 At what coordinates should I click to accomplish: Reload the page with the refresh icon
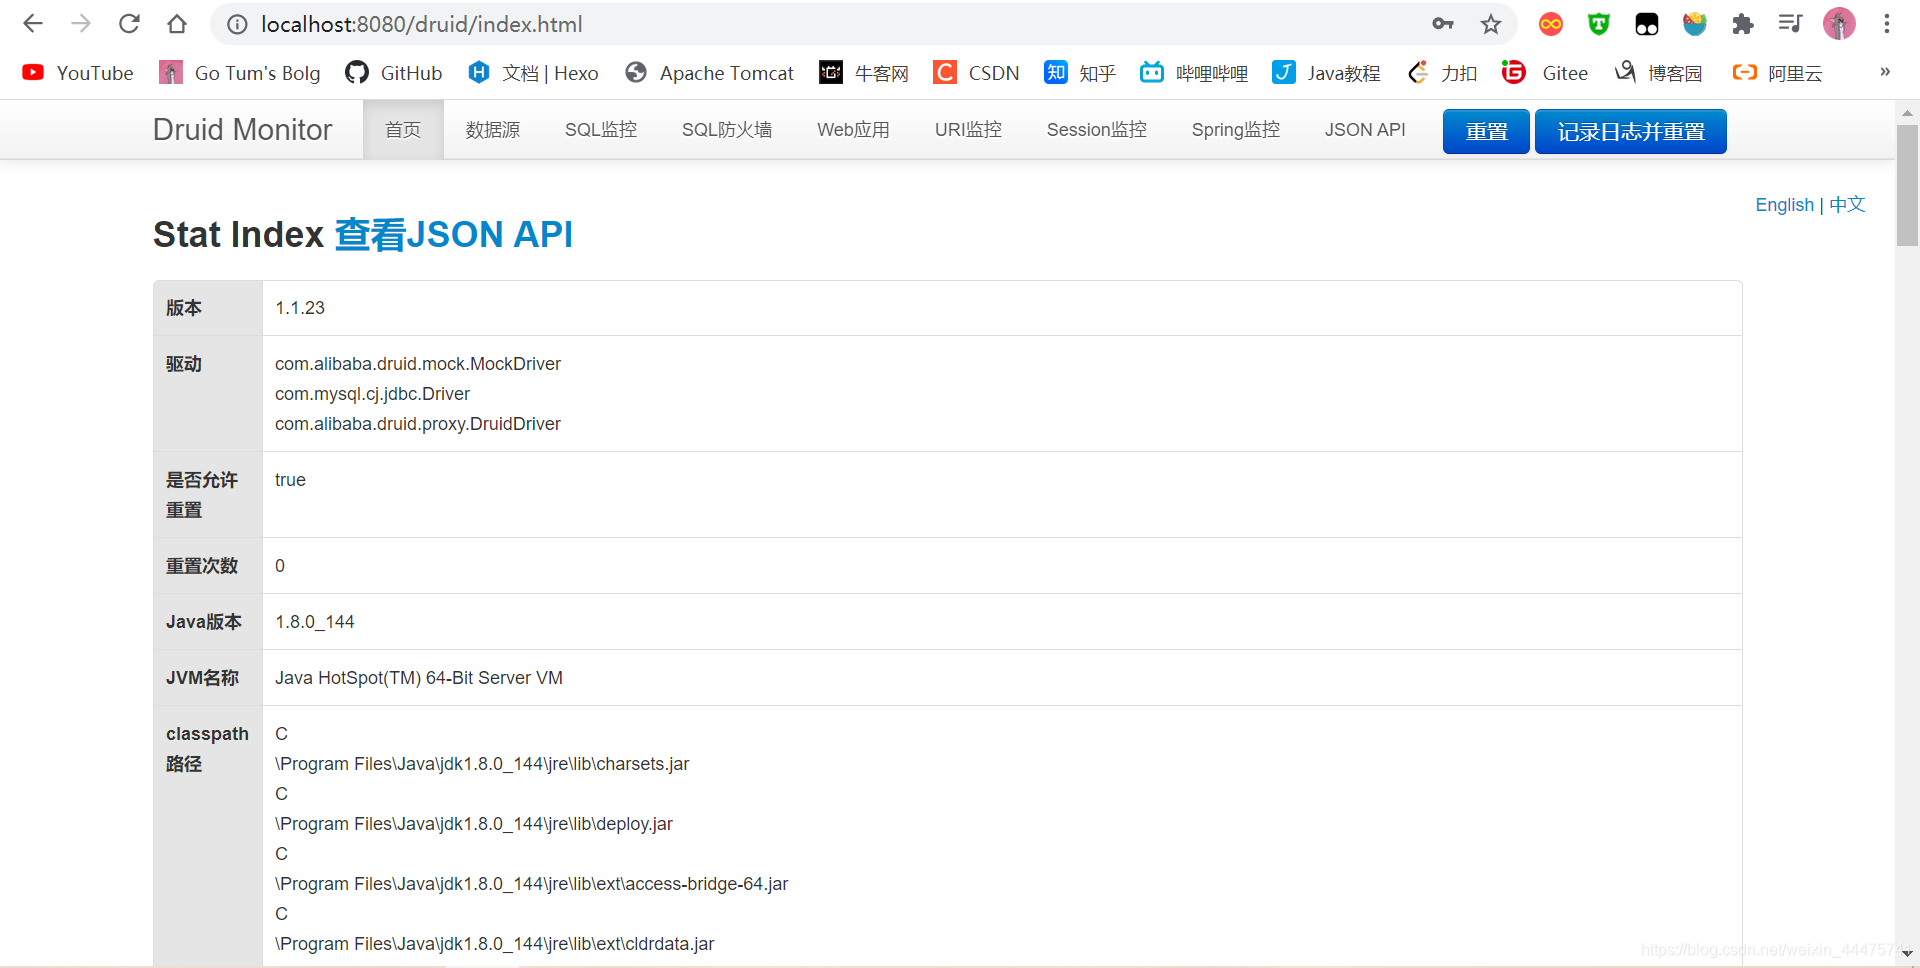pos(129,24)
